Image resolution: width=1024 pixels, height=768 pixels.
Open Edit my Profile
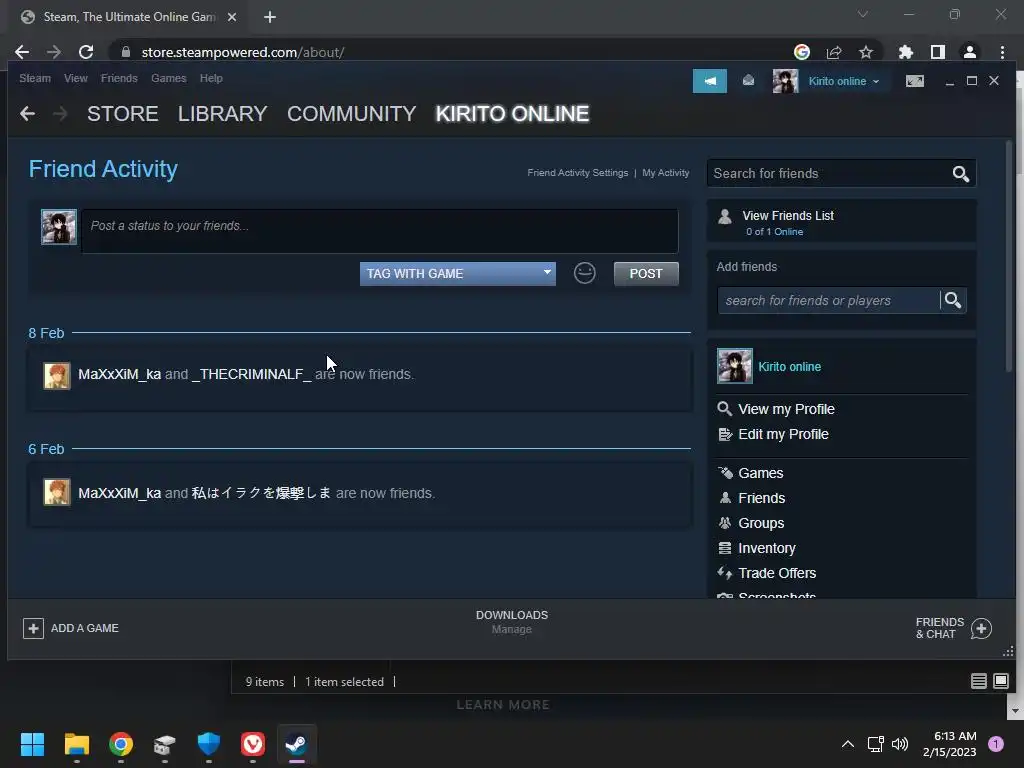tap(783, 434)
